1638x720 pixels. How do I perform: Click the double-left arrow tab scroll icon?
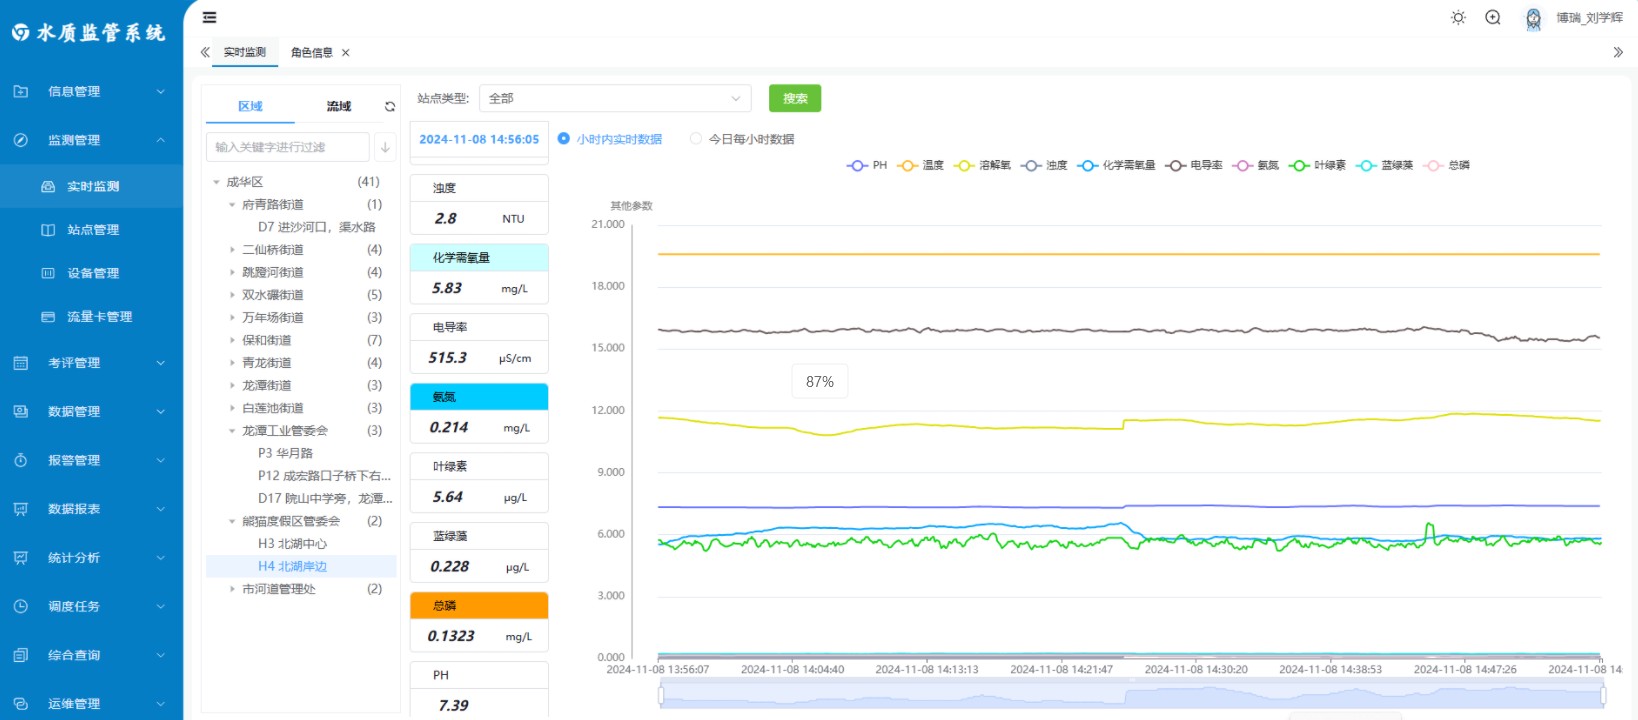[x=205, y=52]
